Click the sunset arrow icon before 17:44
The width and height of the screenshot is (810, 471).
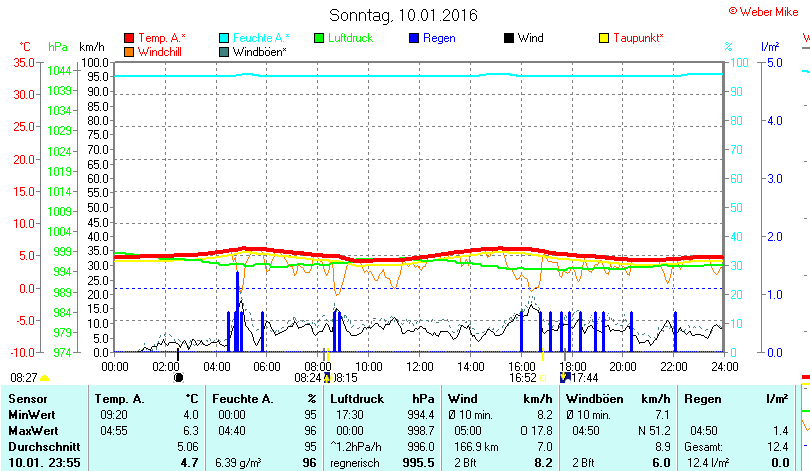click(x=565, y=377)
